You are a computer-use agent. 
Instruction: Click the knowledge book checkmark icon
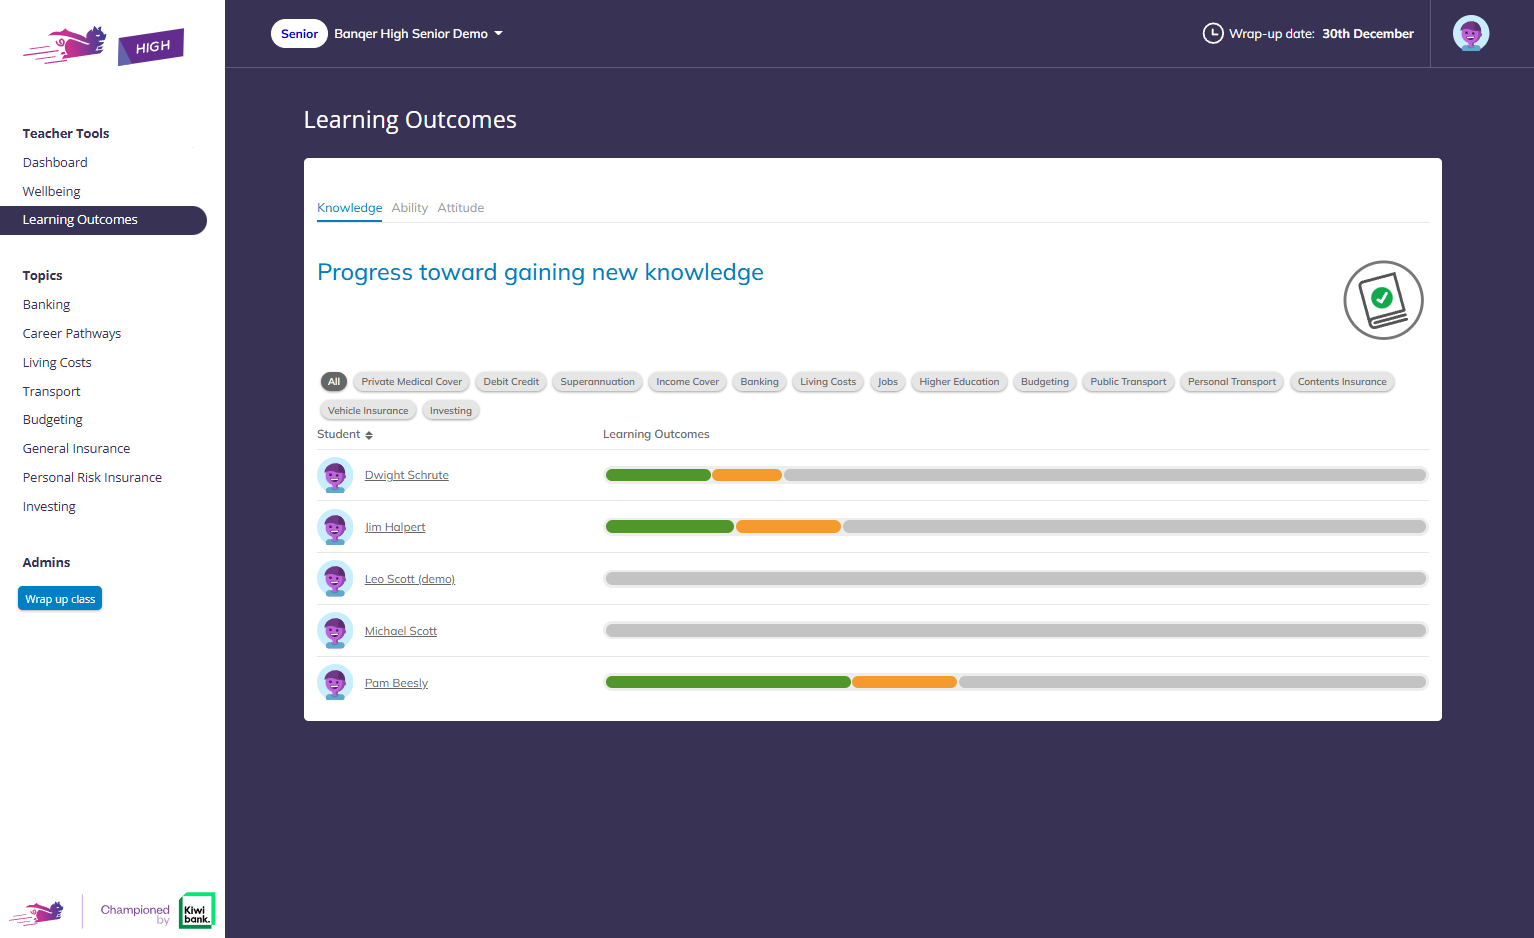pyautogui.click(x=1383, y=300)
